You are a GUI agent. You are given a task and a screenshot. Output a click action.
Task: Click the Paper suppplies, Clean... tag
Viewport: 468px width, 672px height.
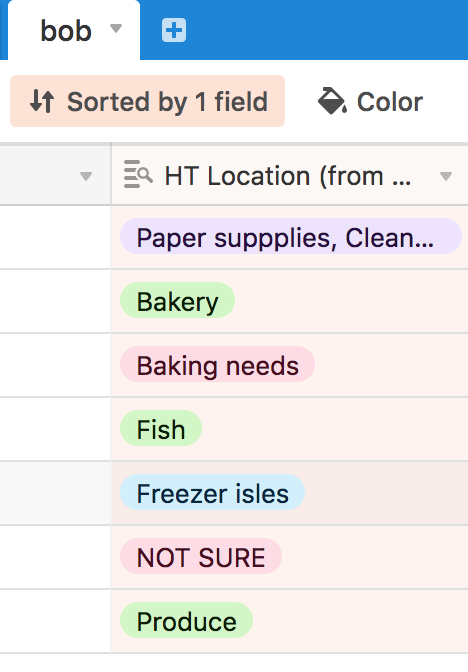291,237
